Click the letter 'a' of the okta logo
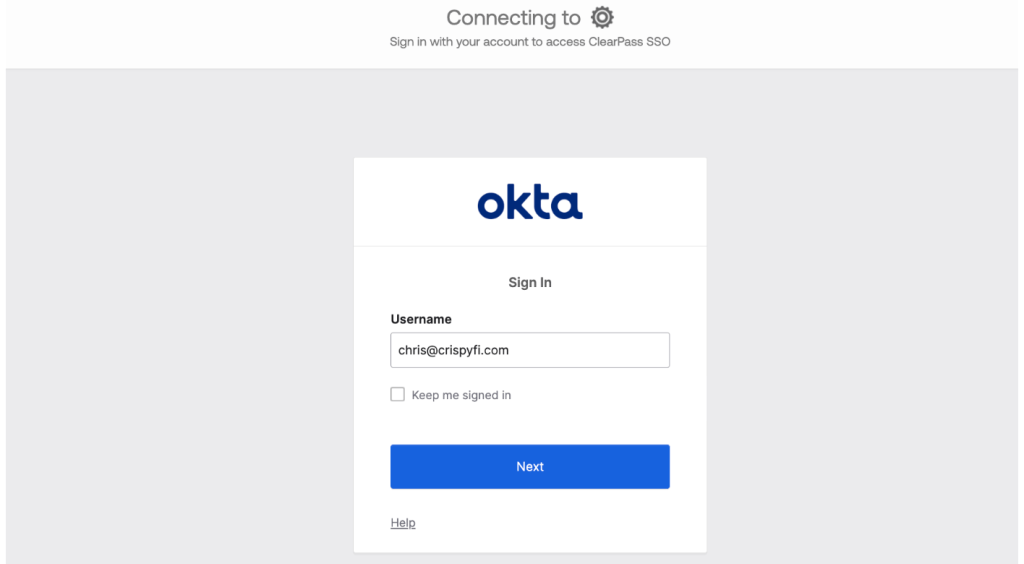1024x564 pixels. coord(567,205)
